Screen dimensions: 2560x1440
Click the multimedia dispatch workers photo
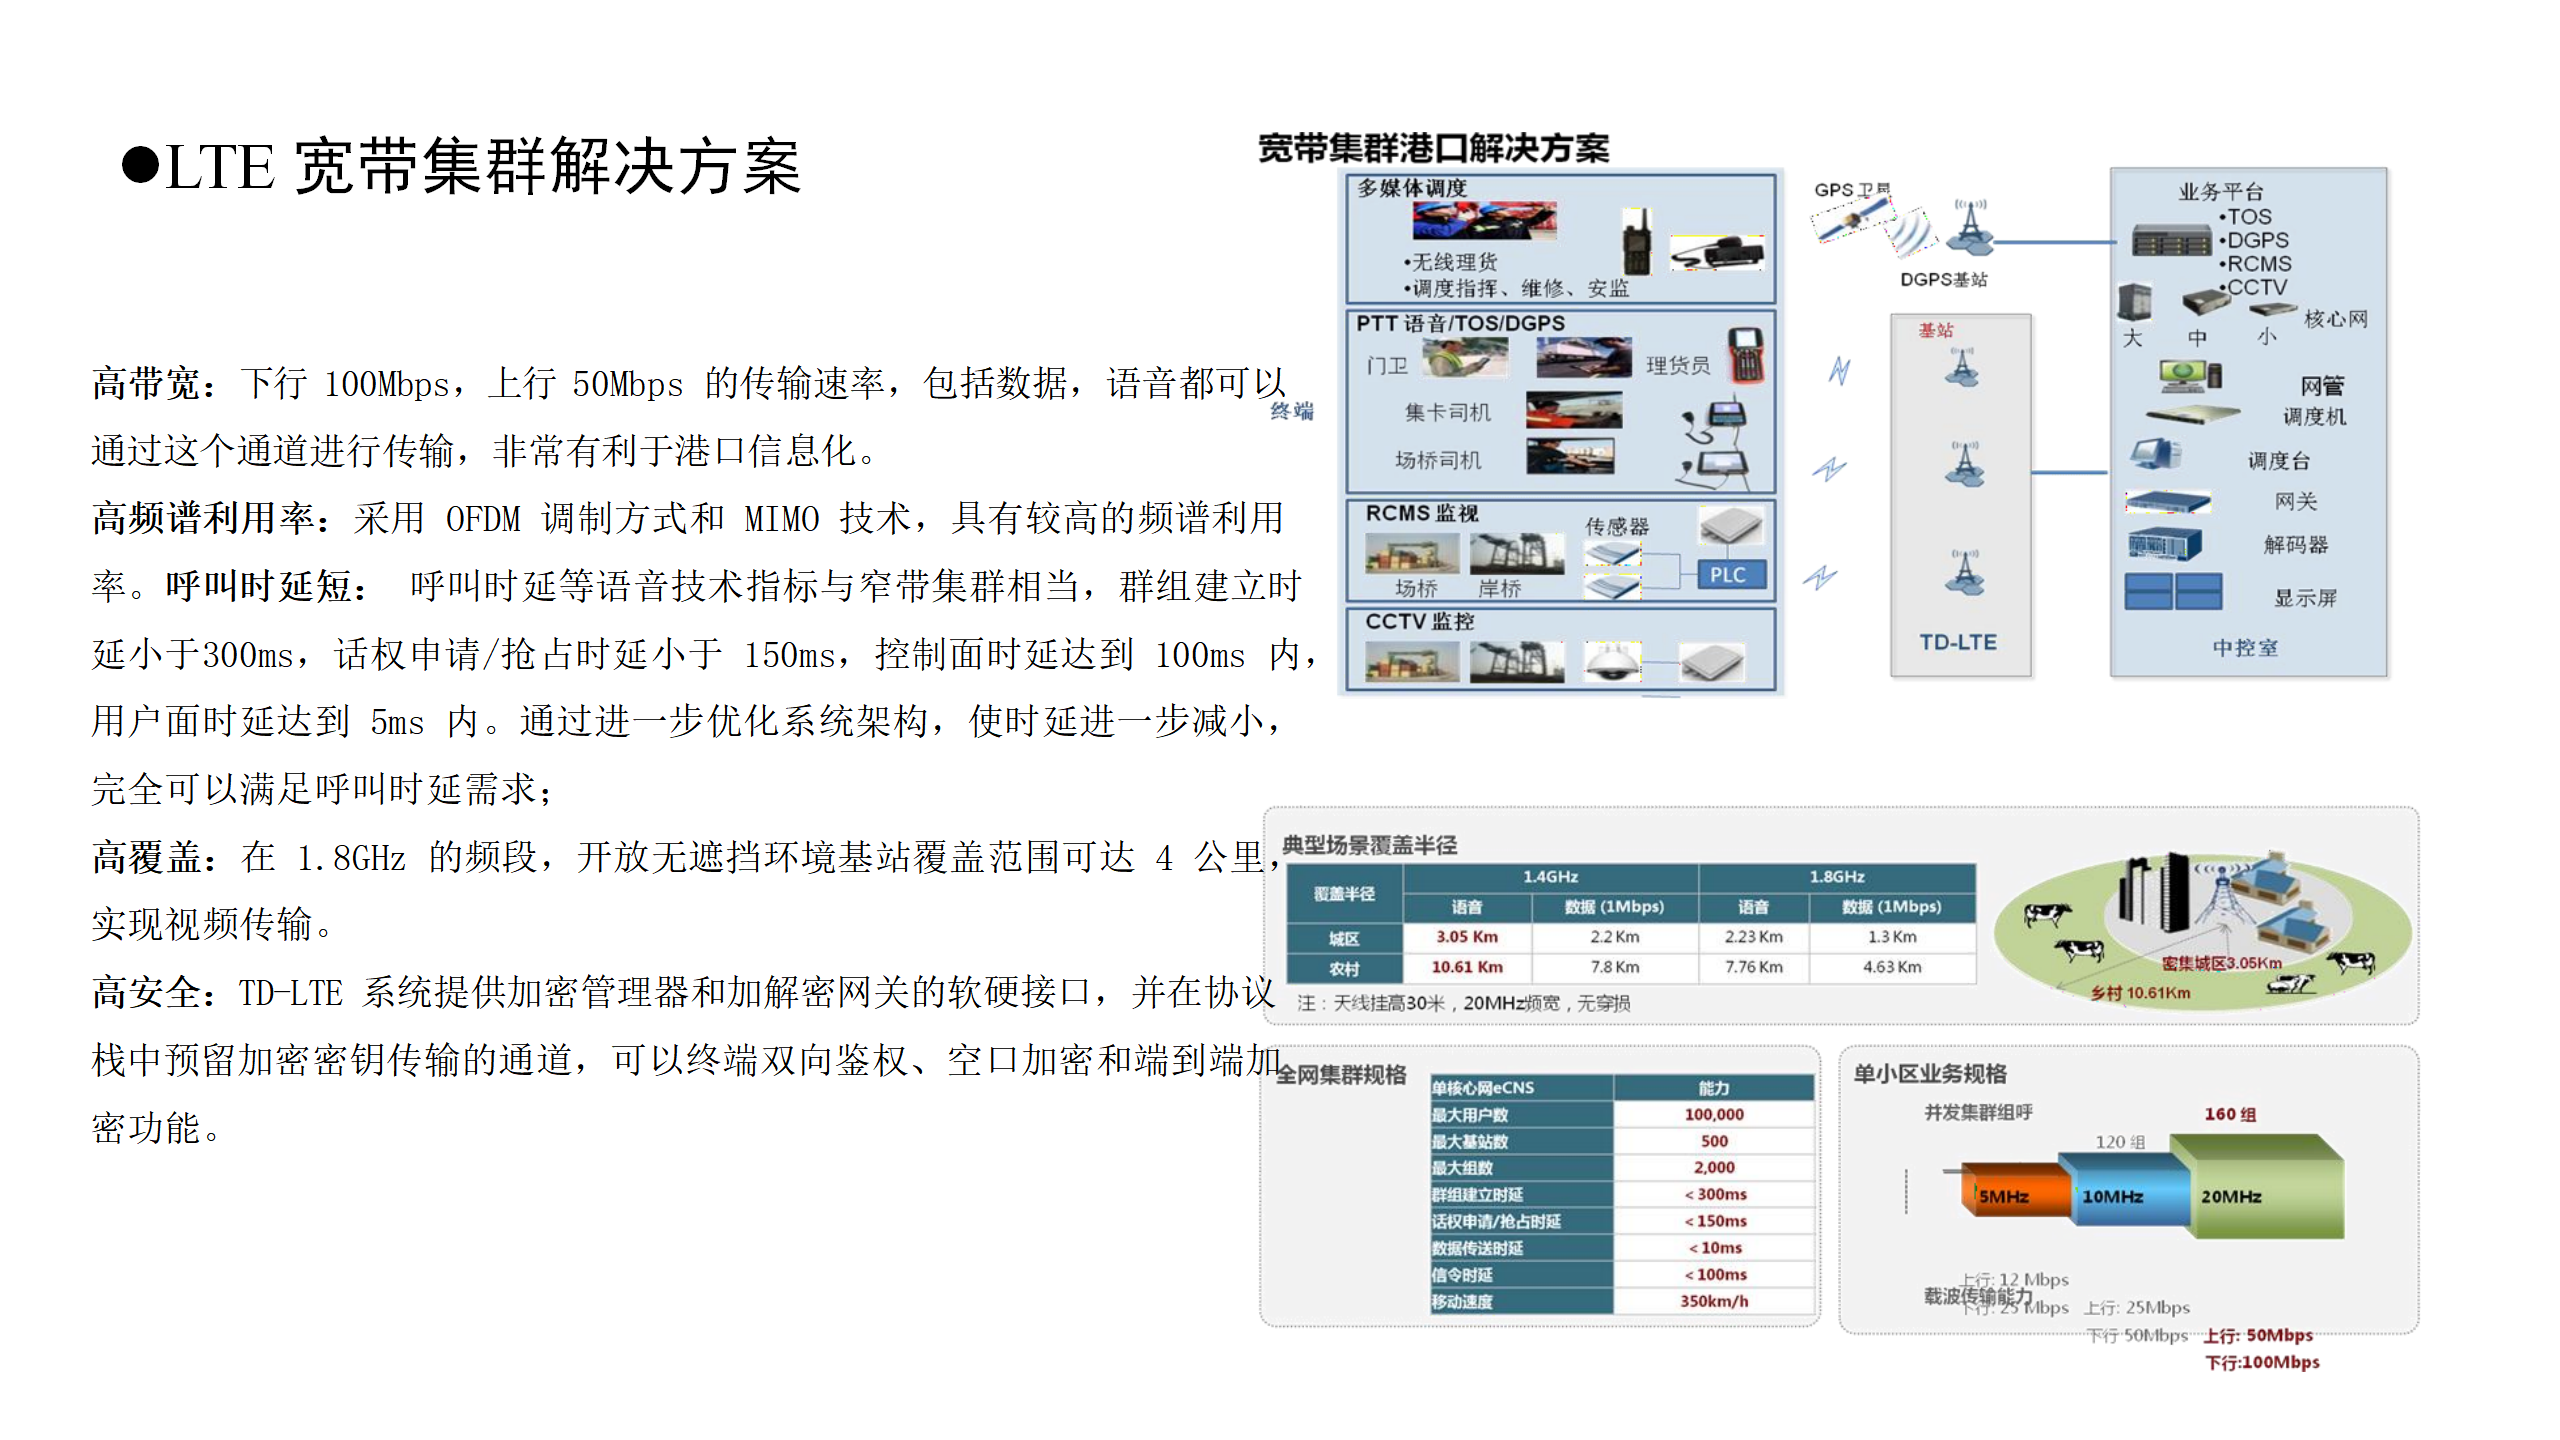(1484, 220)
